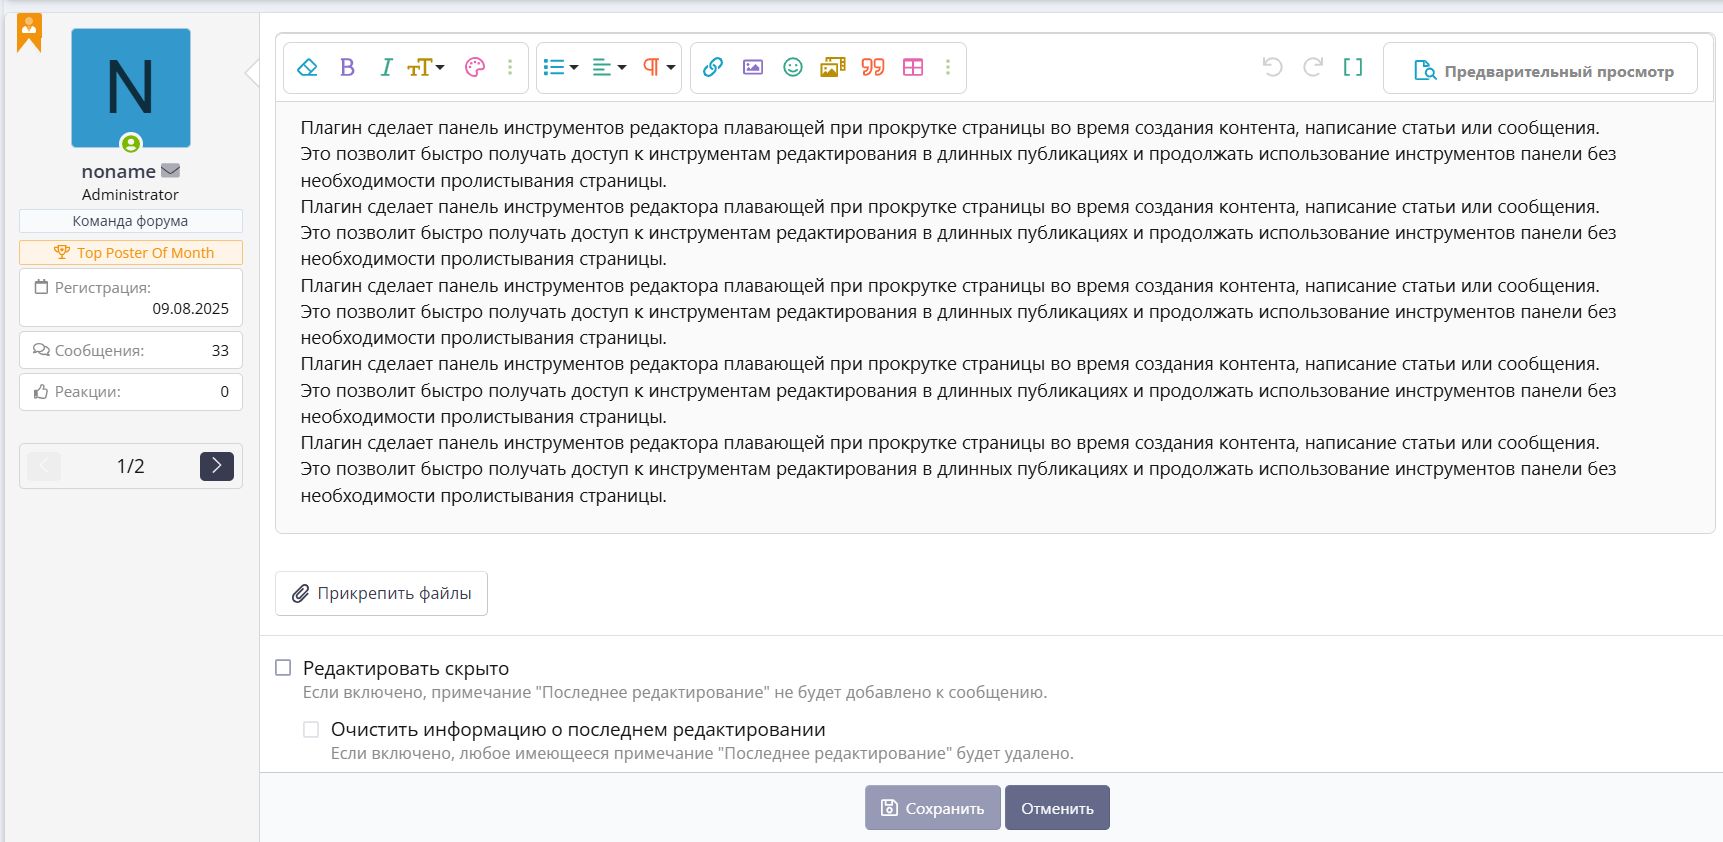
Task: Open the text color palette
Action: click(475, 67)
